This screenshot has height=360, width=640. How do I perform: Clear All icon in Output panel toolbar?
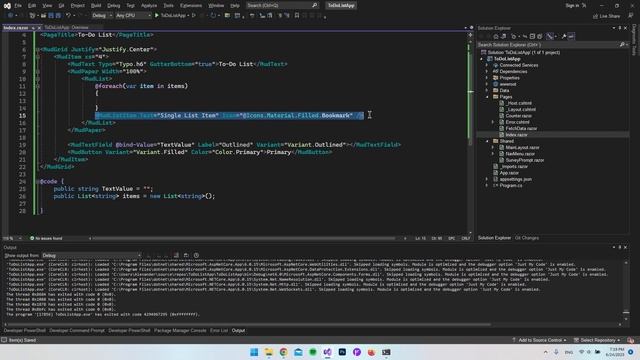pyautogui.click(x=176, y=255)
